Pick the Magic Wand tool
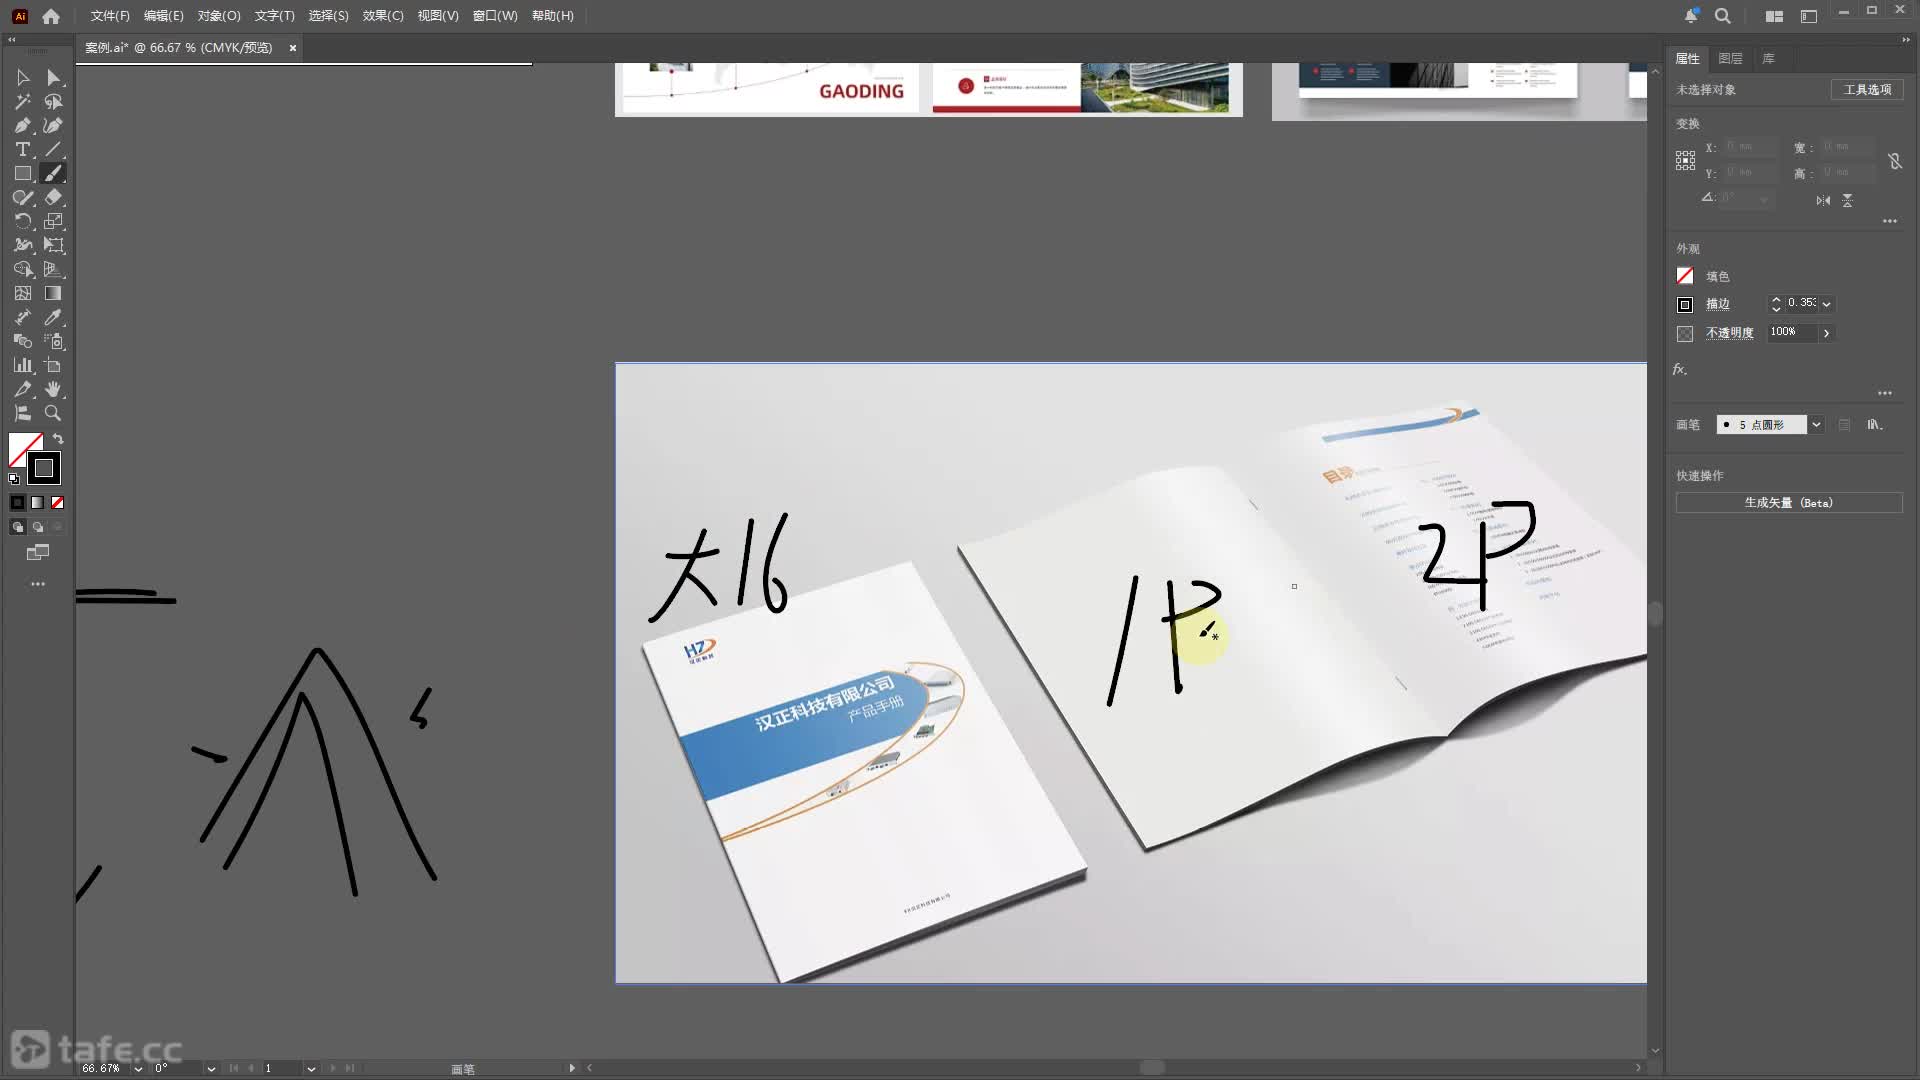Viewport: 1920px width, 1080px height. click(x=23, y=102)
